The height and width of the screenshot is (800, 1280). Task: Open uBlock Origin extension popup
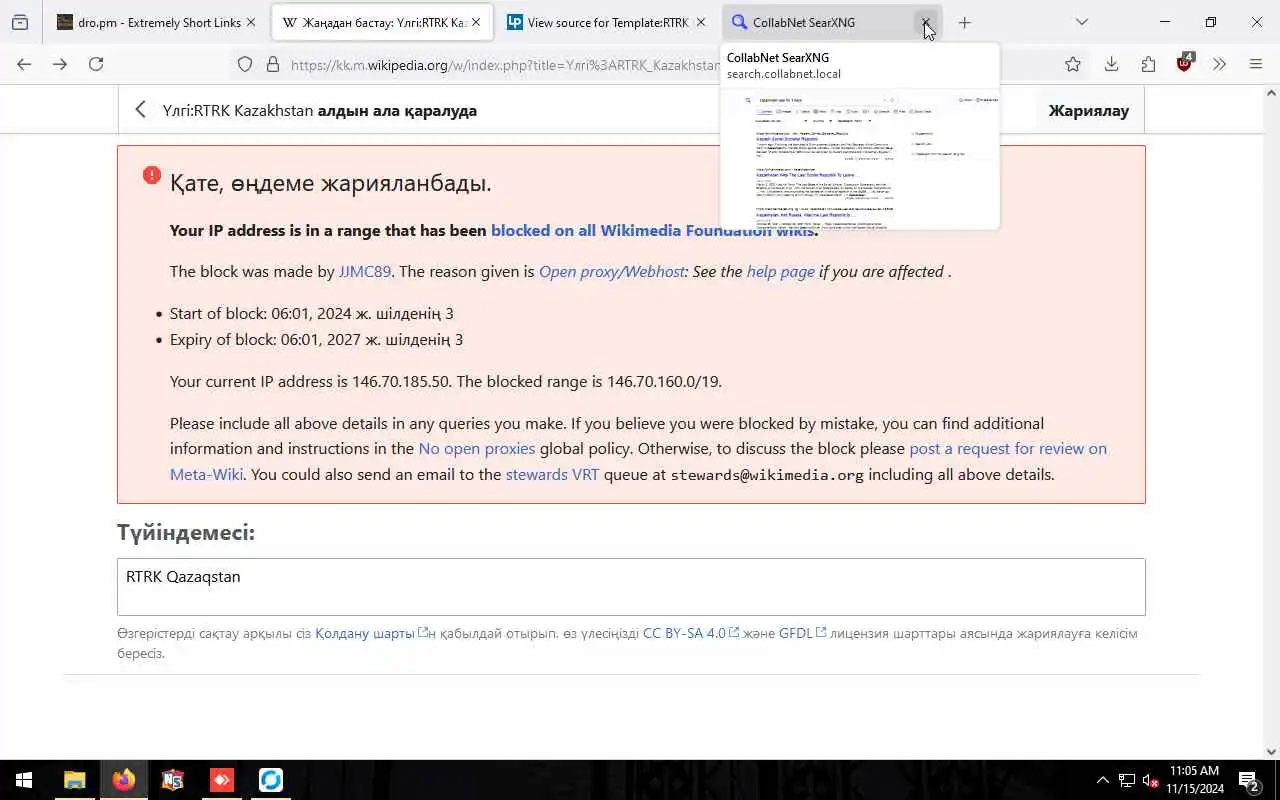coord(1185,64)
